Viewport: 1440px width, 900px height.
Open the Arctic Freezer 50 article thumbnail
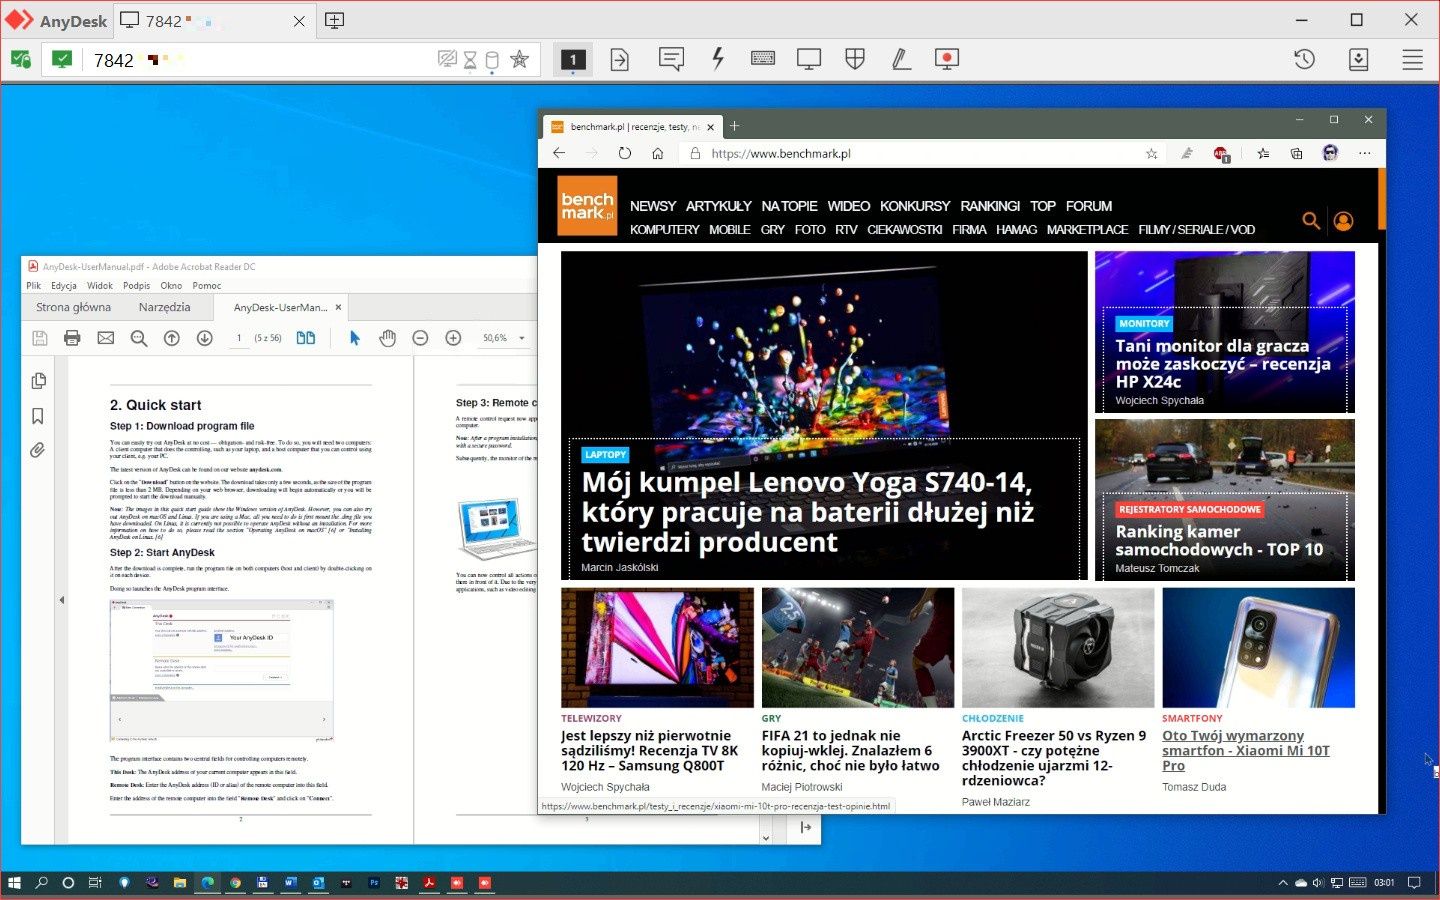[1058, 648]
